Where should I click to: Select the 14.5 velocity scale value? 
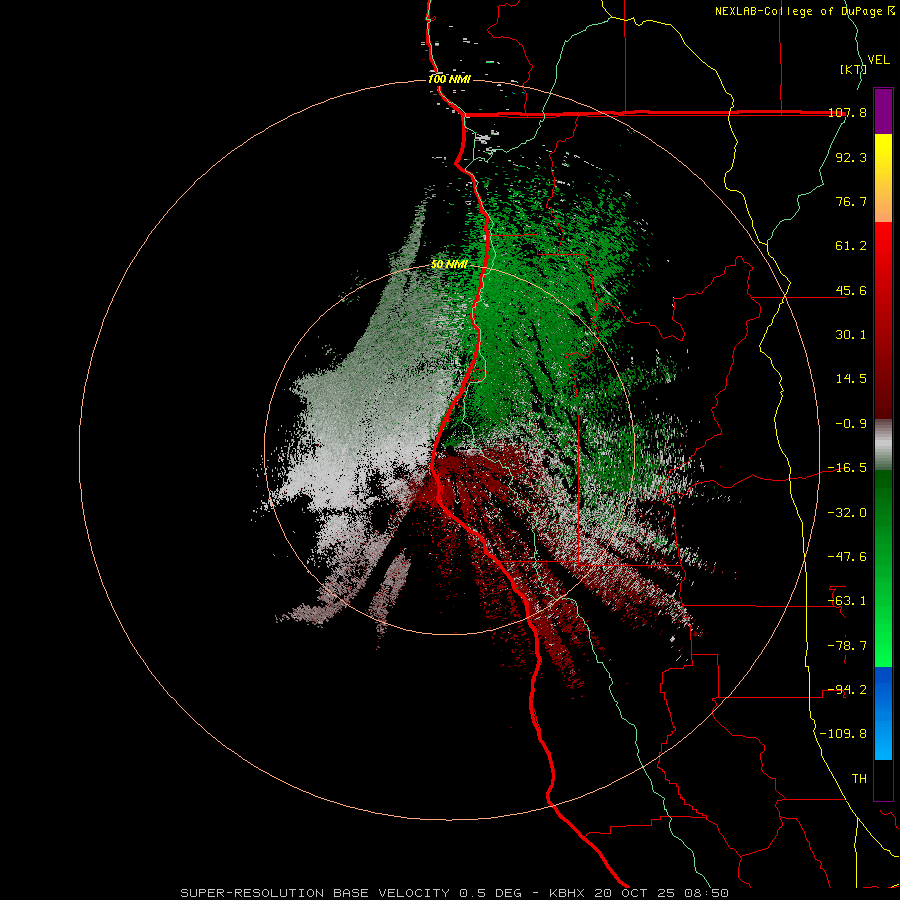click(x=851, y=379)
